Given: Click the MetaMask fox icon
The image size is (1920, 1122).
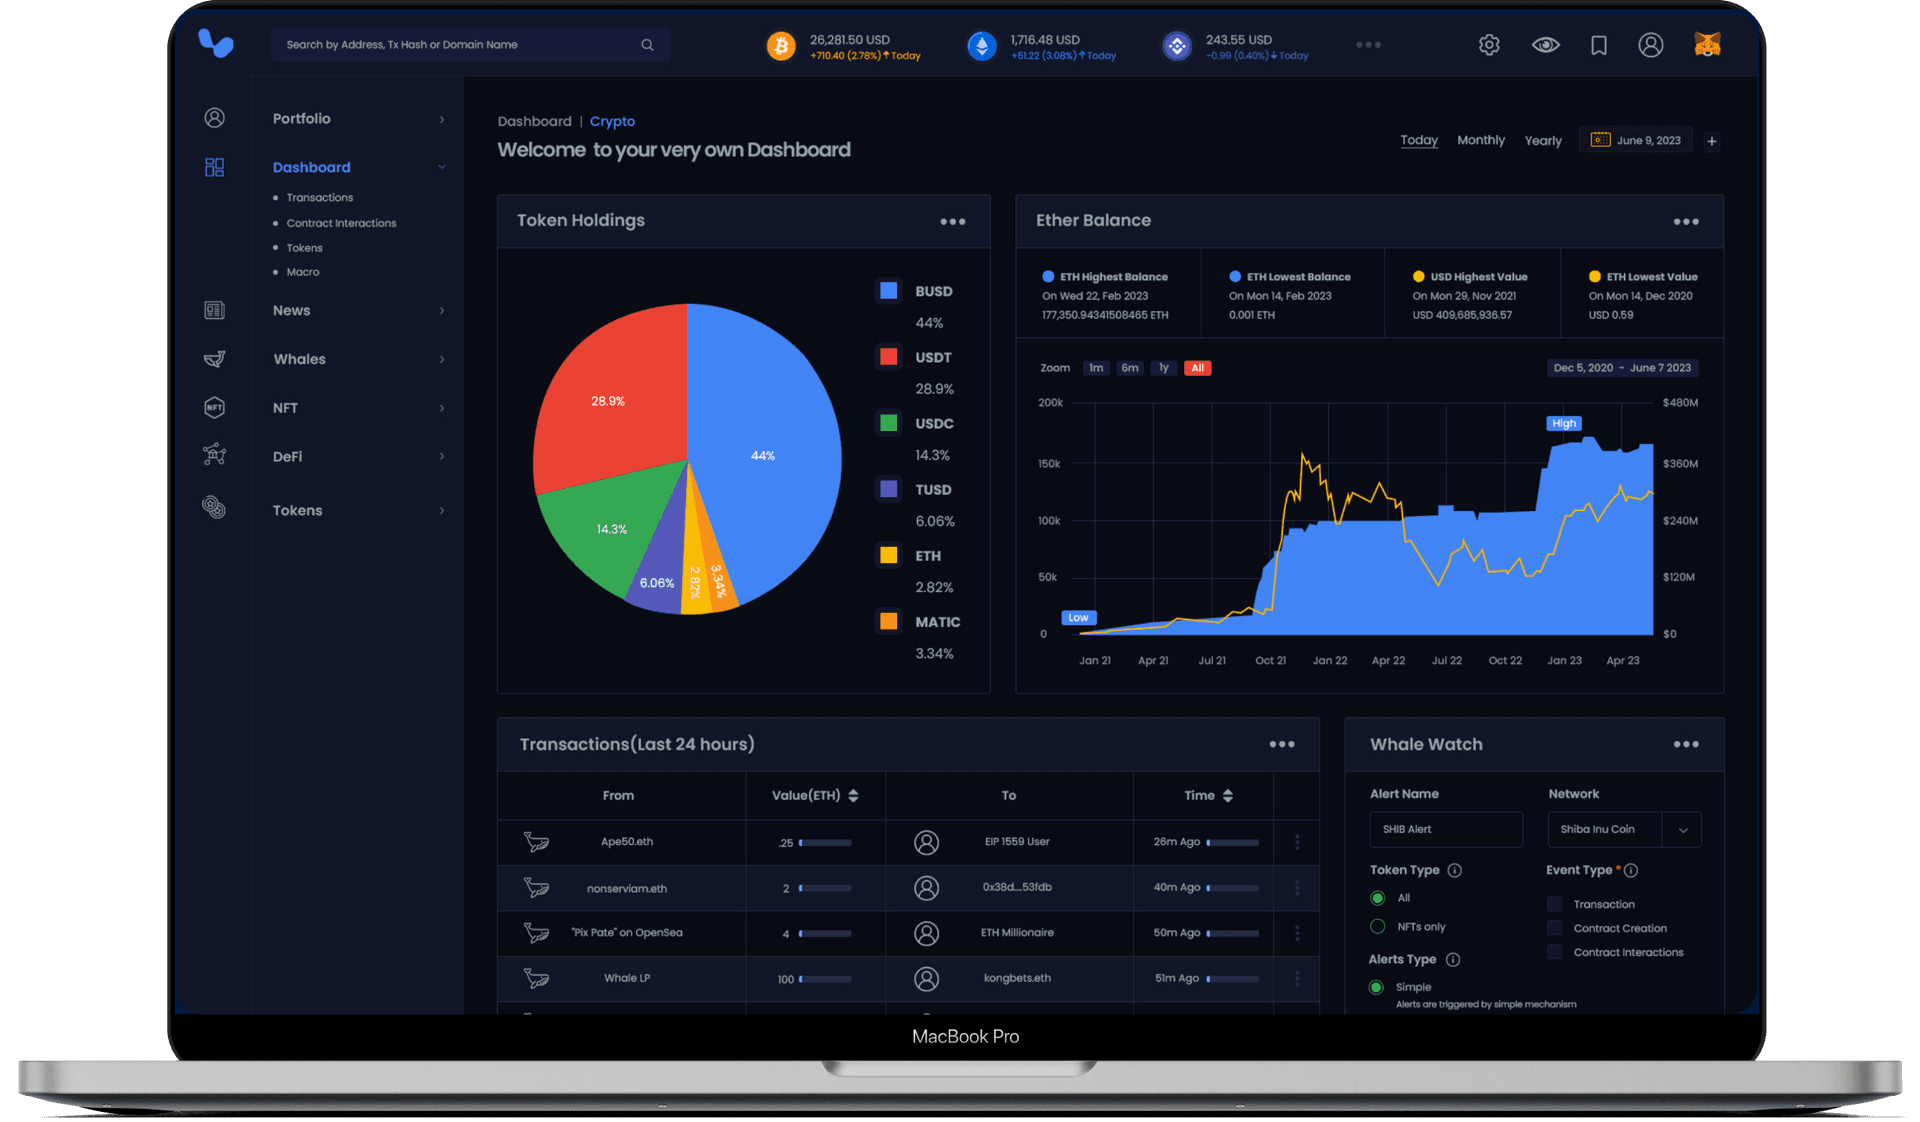Looking at the screenshot, I should pyautogui.click(x=1707, y=44).
